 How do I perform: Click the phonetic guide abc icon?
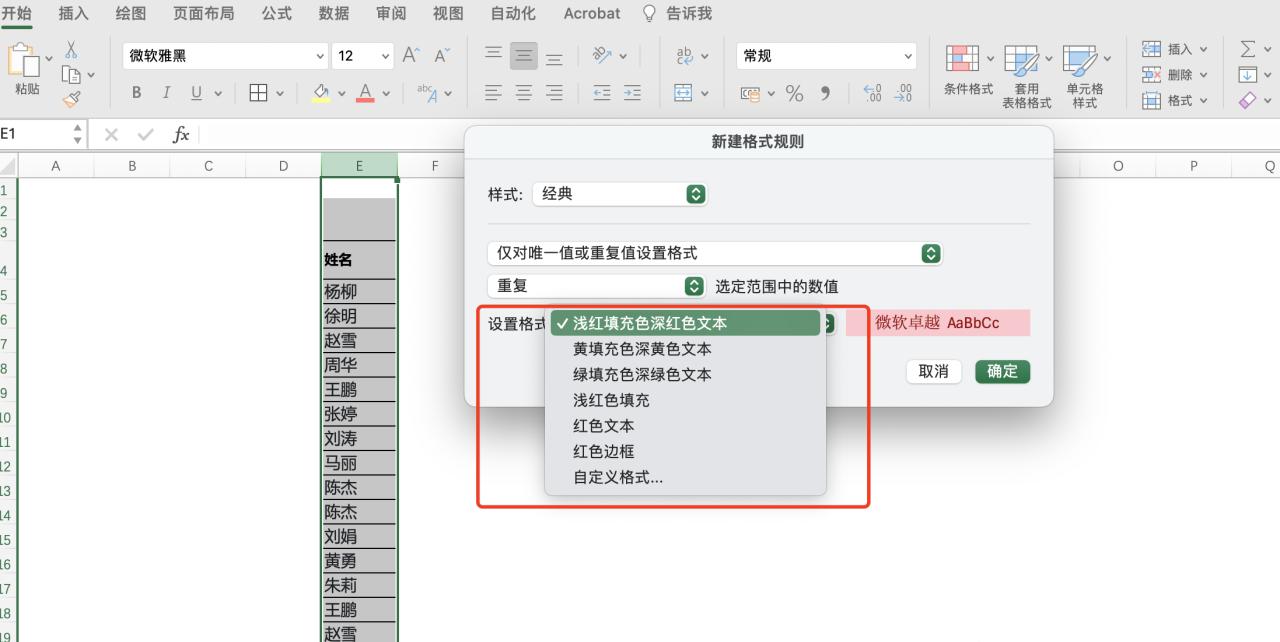427,93
